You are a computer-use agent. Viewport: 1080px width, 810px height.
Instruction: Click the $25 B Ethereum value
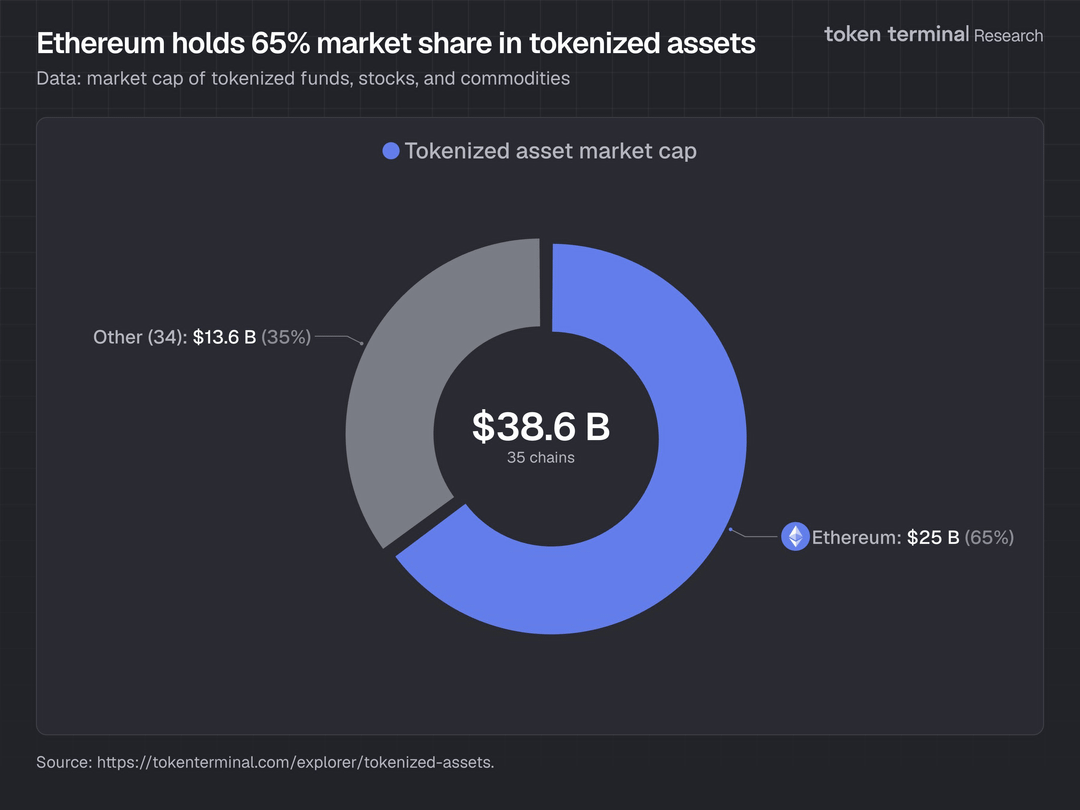[933, 537]
